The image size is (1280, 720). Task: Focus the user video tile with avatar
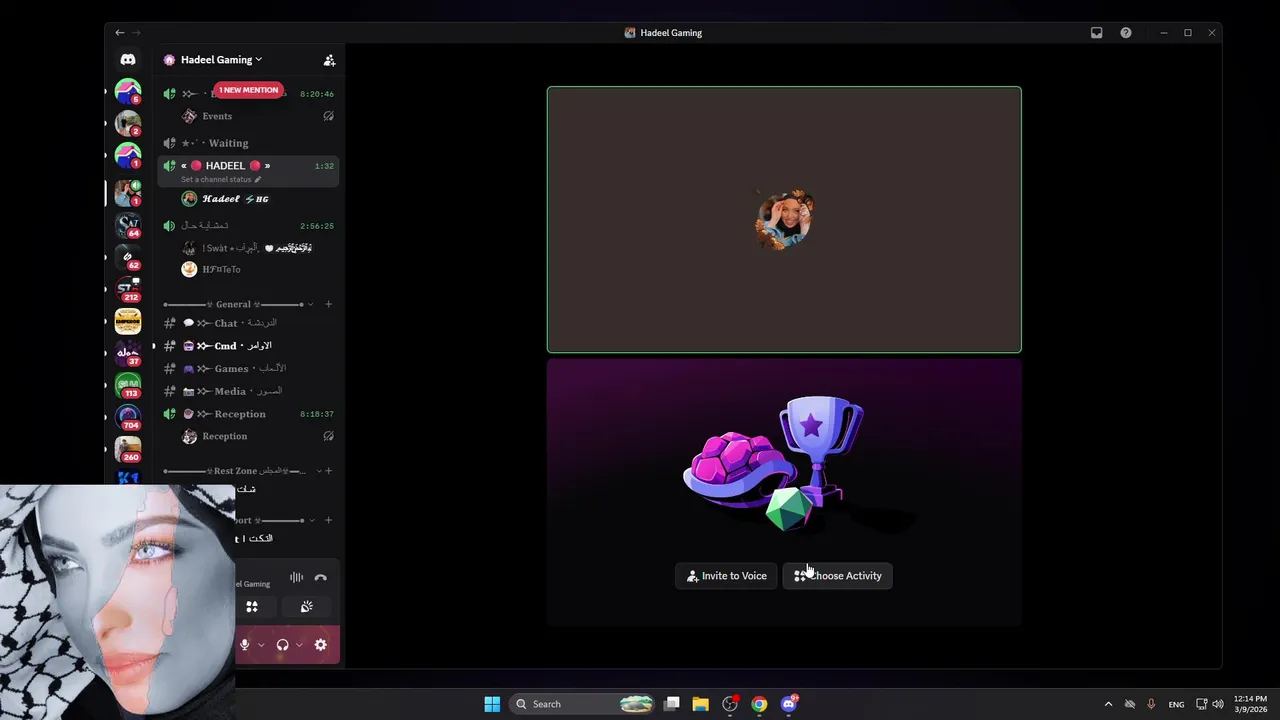pos(784,220)
